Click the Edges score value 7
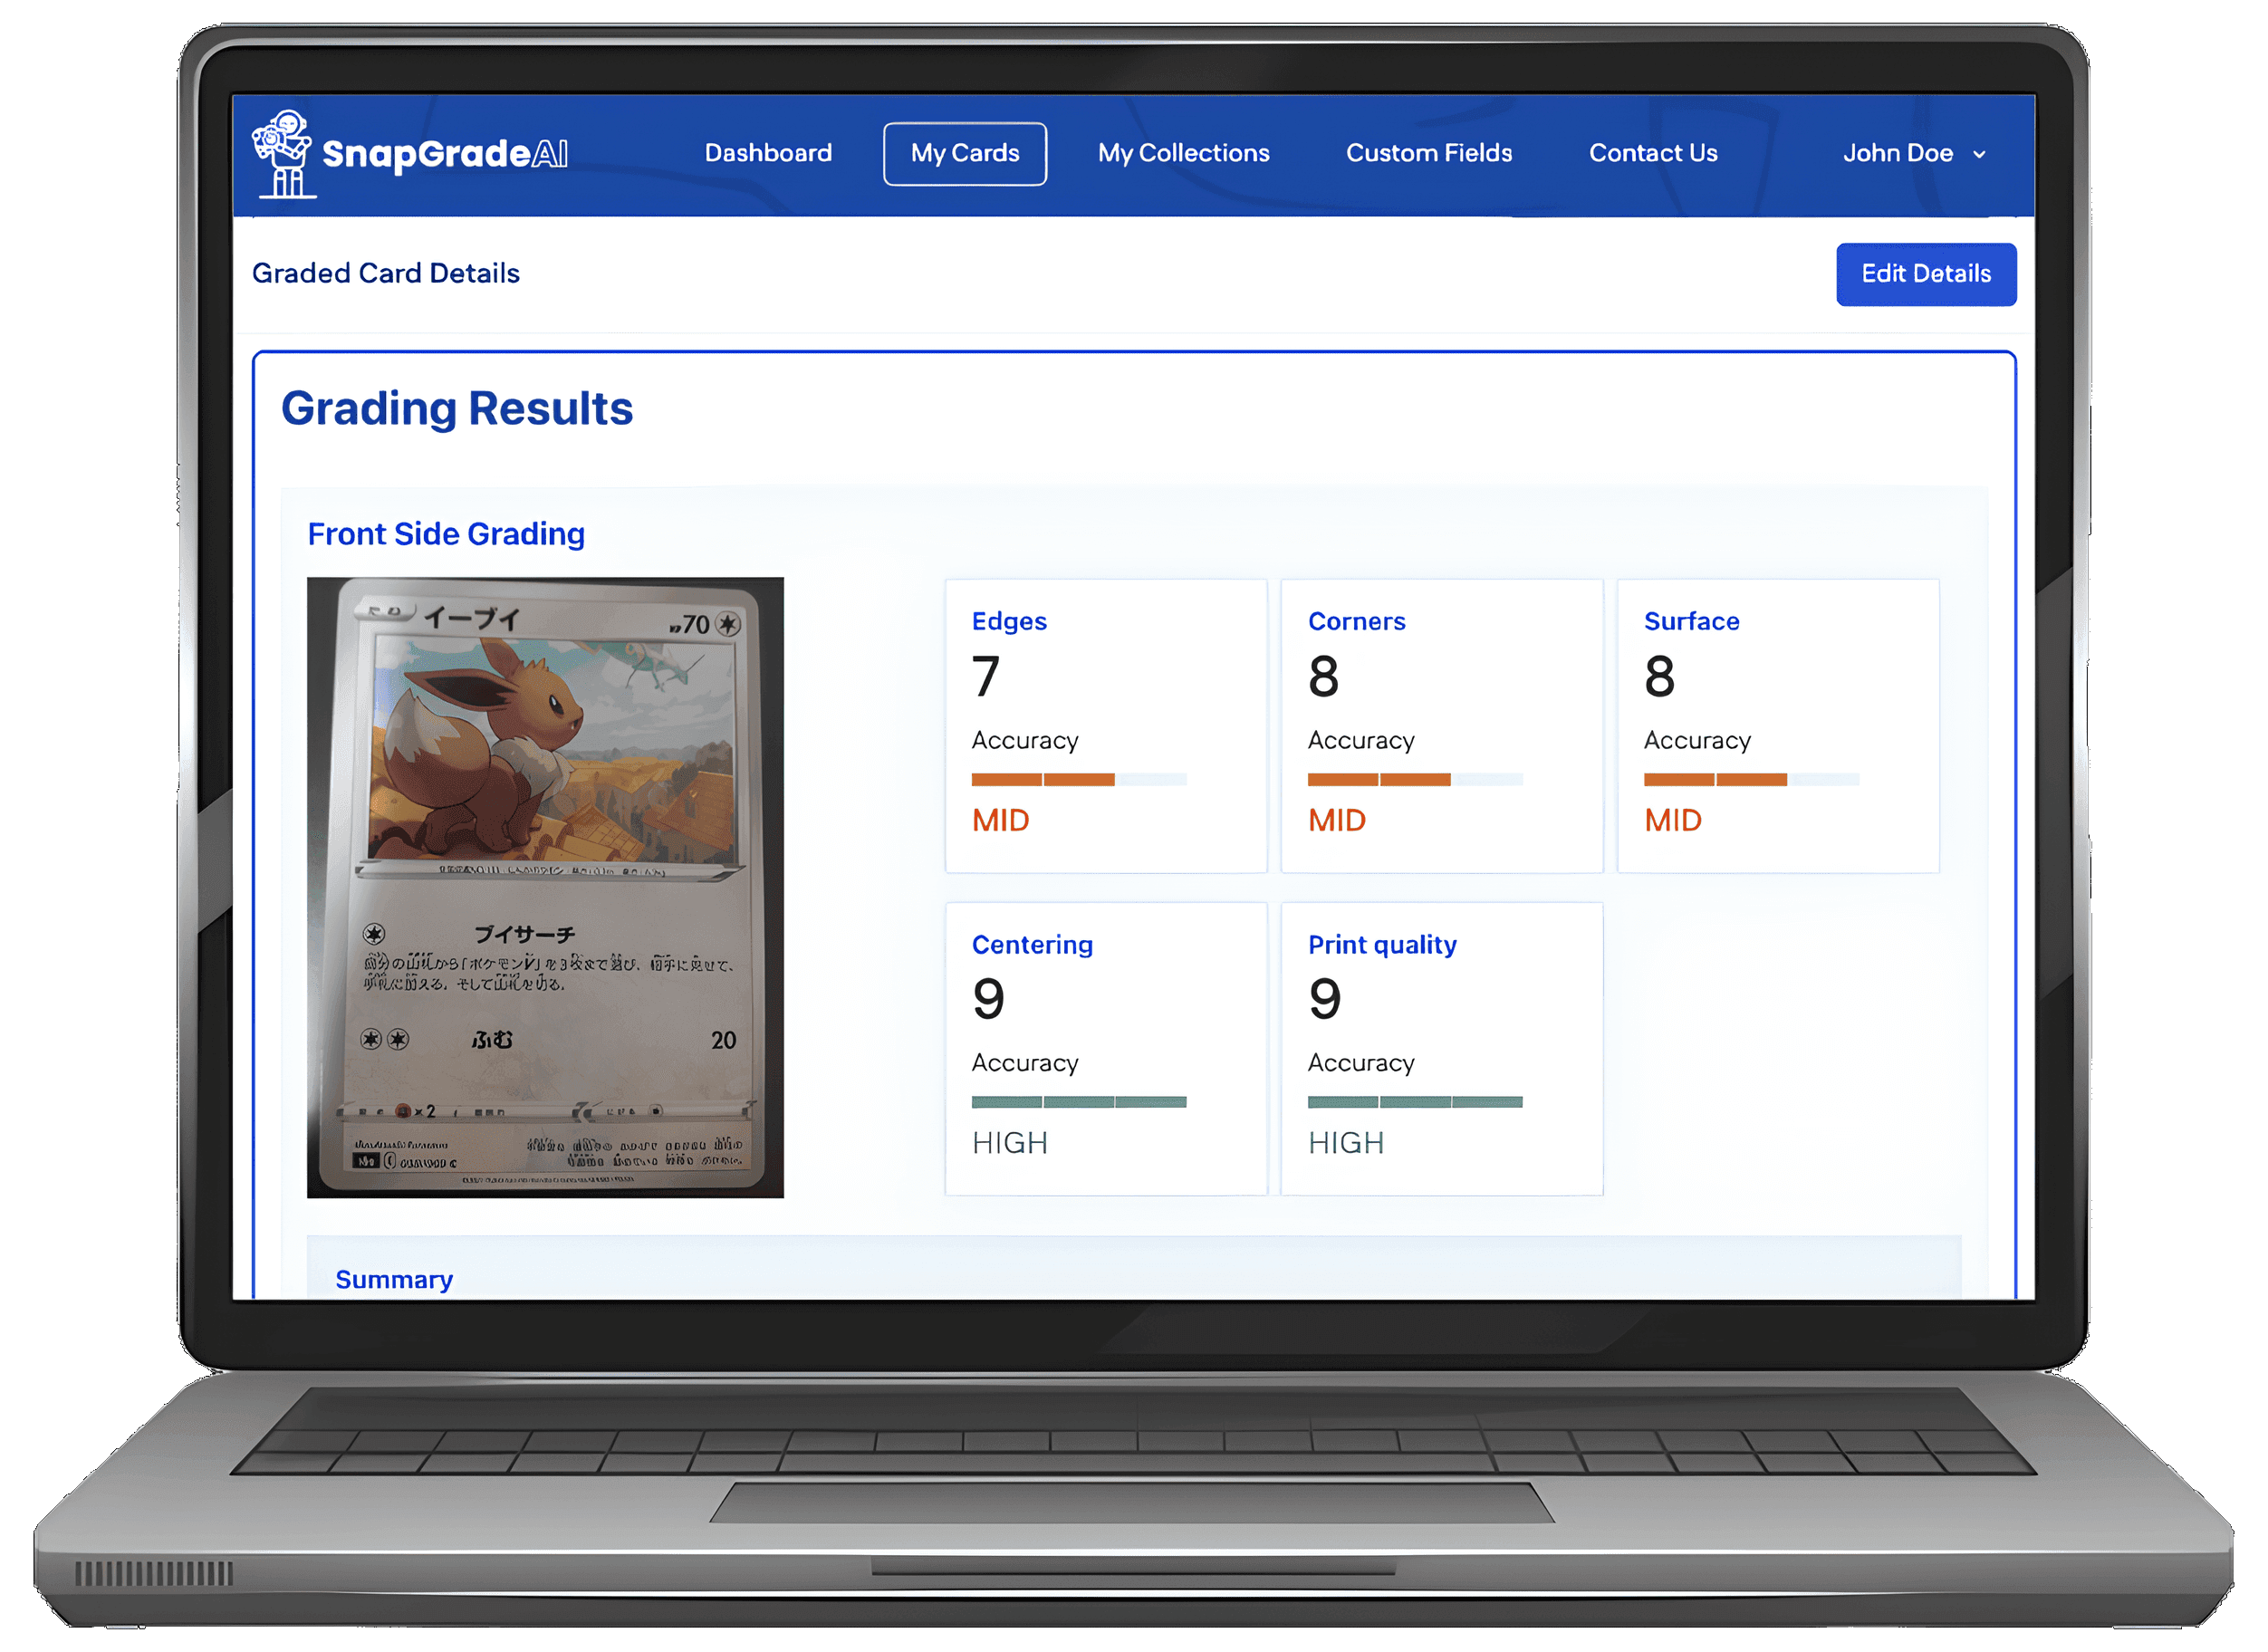The width and height of the screenshot is (2268, 1652). click(986, 676)
